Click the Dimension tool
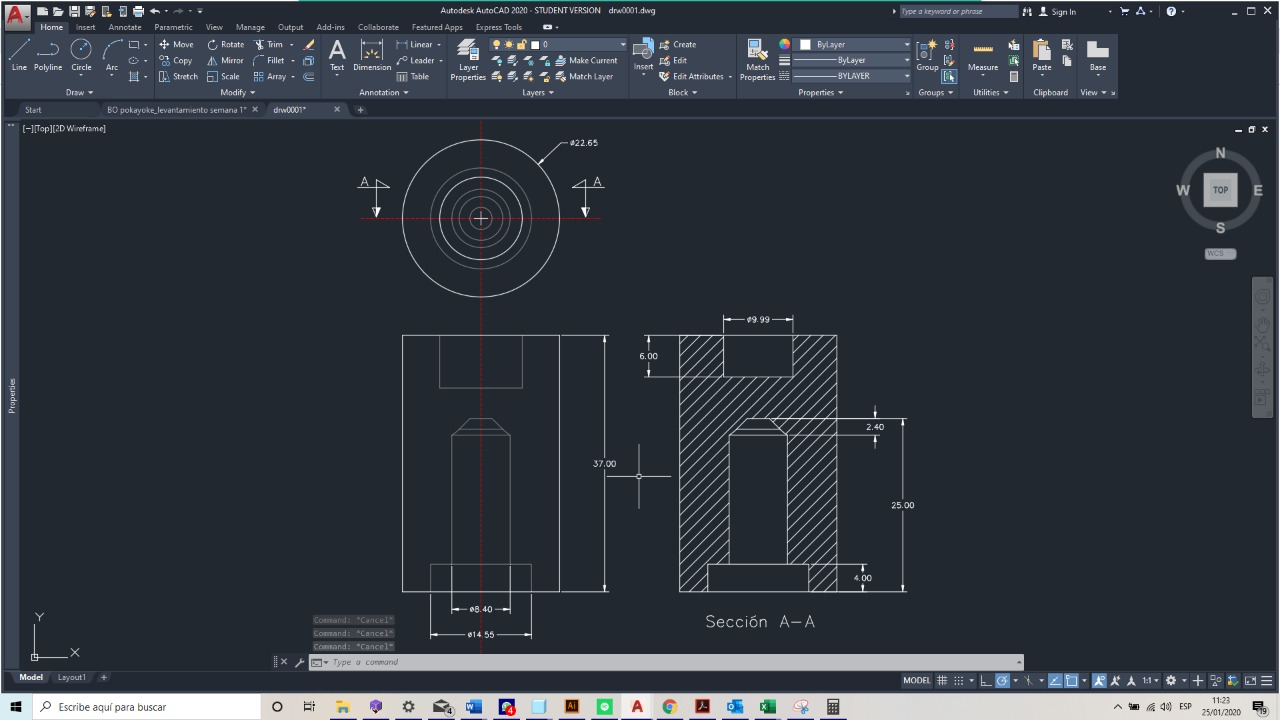 pyautogui.click(x=372, y=55)
